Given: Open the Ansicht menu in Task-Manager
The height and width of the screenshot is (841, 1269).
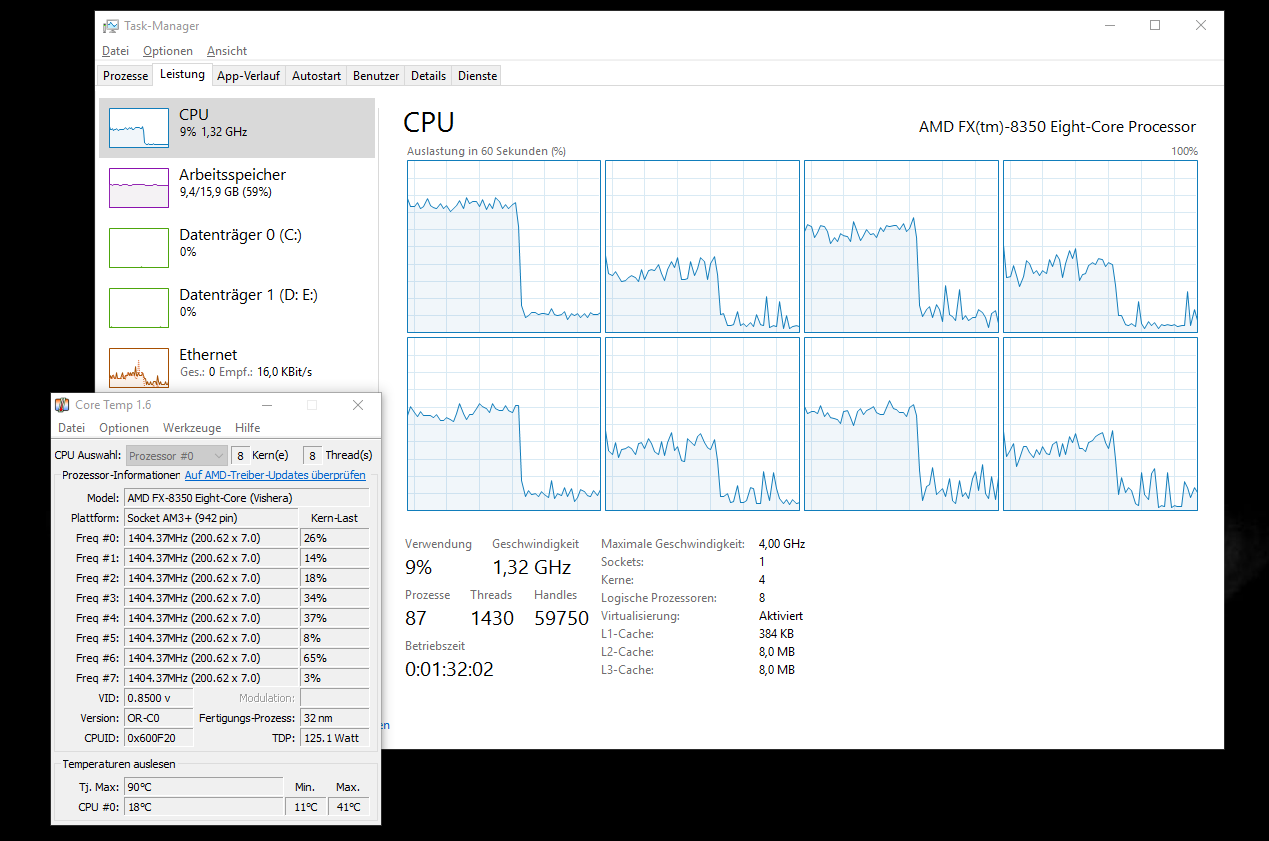Looking at the screenshot, I should [x=227, y=51].
